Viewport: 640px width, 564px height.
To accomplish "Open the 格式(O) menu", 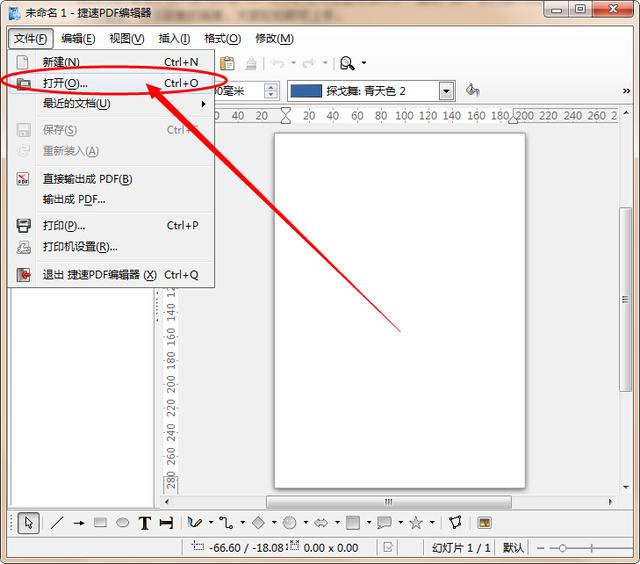I will pyautogui.click(x=222, y=39).
